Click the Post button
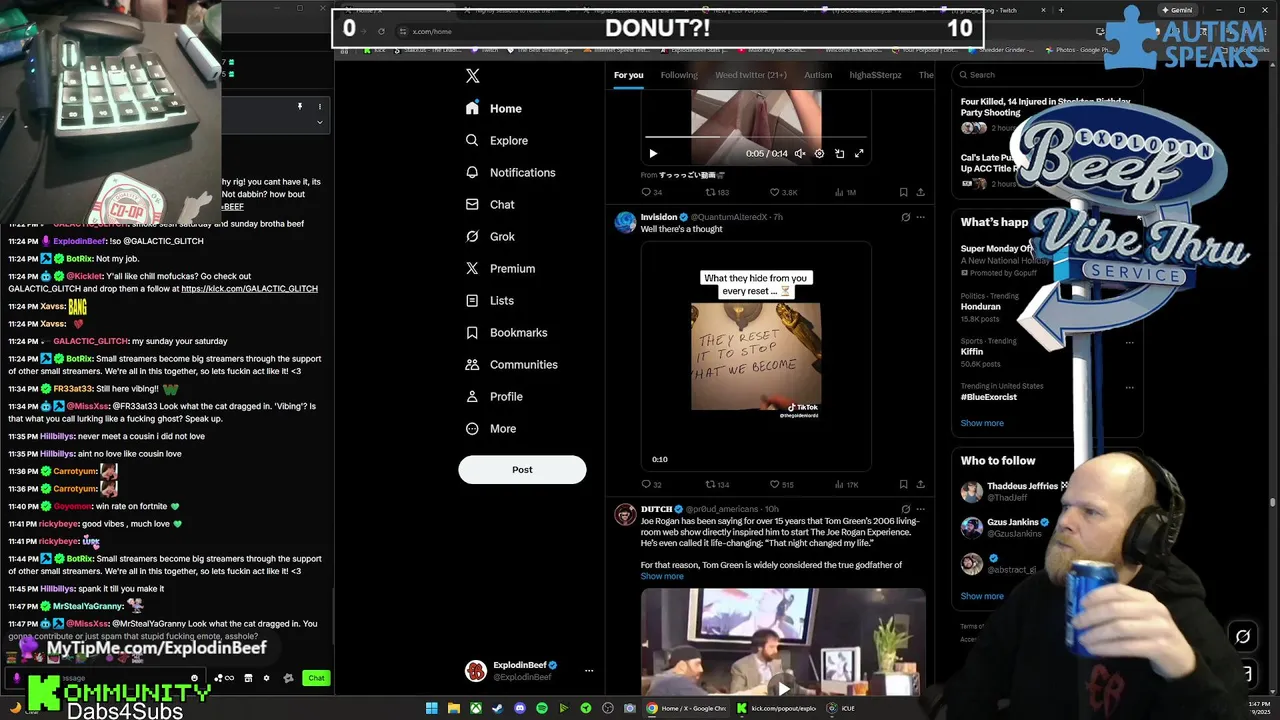Image resolution: width=1280 pixels, height=720 pixels. coord(522,469)
